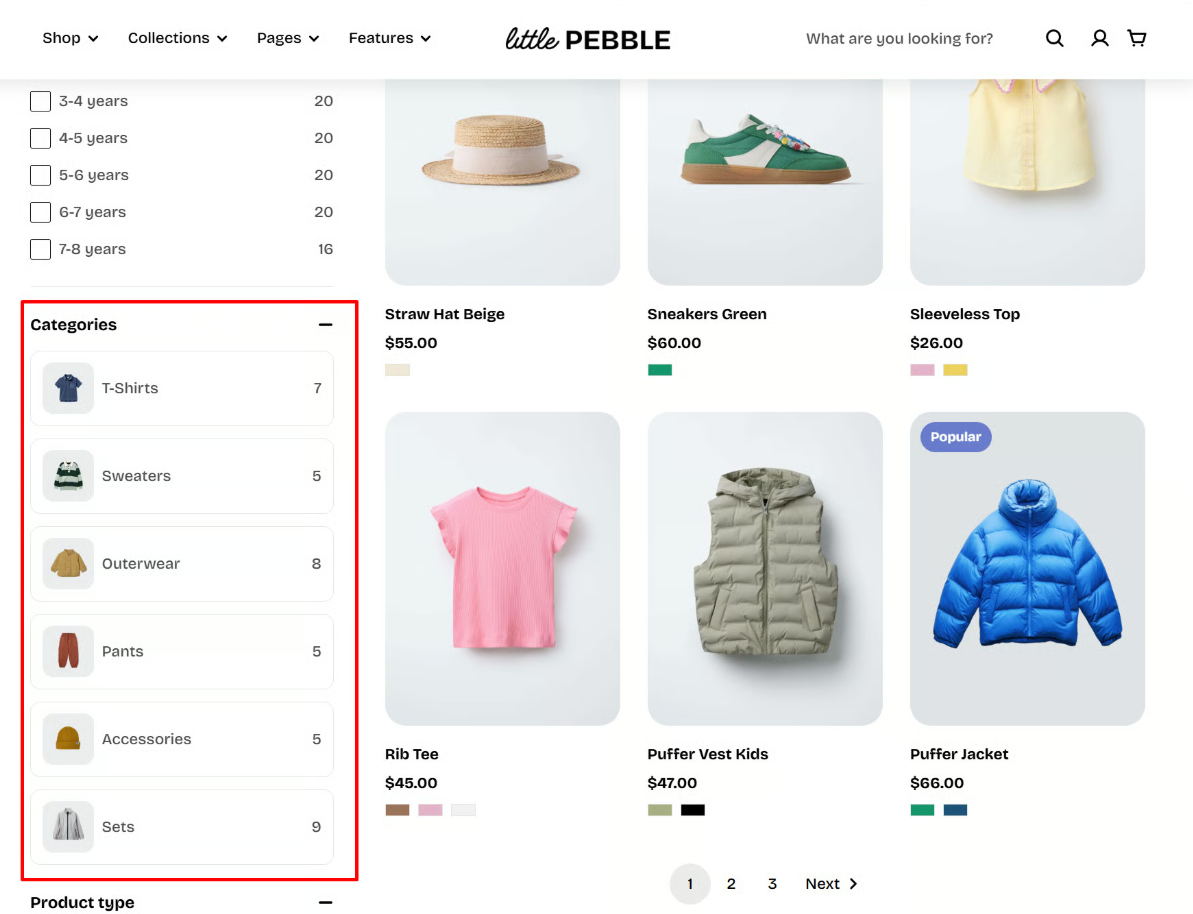Viewport: 1193px width, 914px height.
Task: Go to the Next page
Action: click(x=831, y=884)
